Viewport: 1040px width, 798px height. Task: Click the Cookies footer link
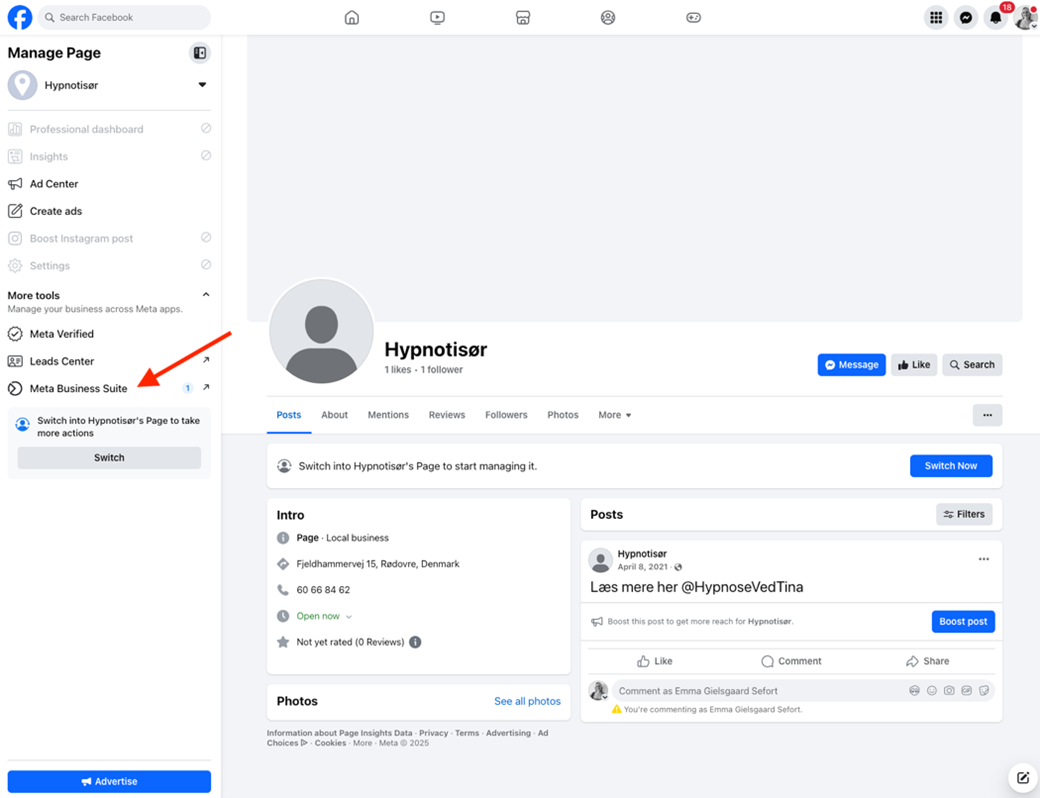click(x=330, y=743)
